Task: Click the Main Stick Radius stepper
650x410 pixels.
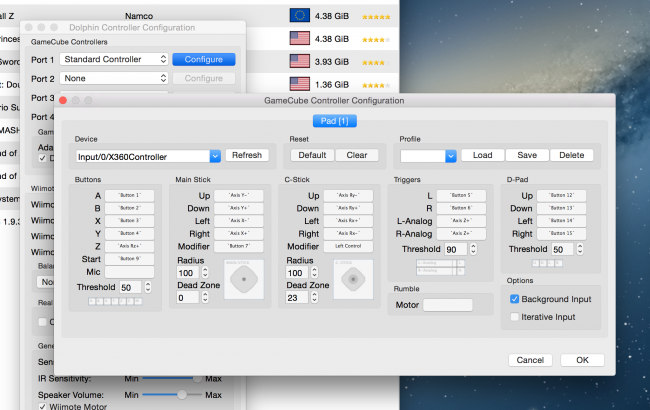Action: [205, 272]
